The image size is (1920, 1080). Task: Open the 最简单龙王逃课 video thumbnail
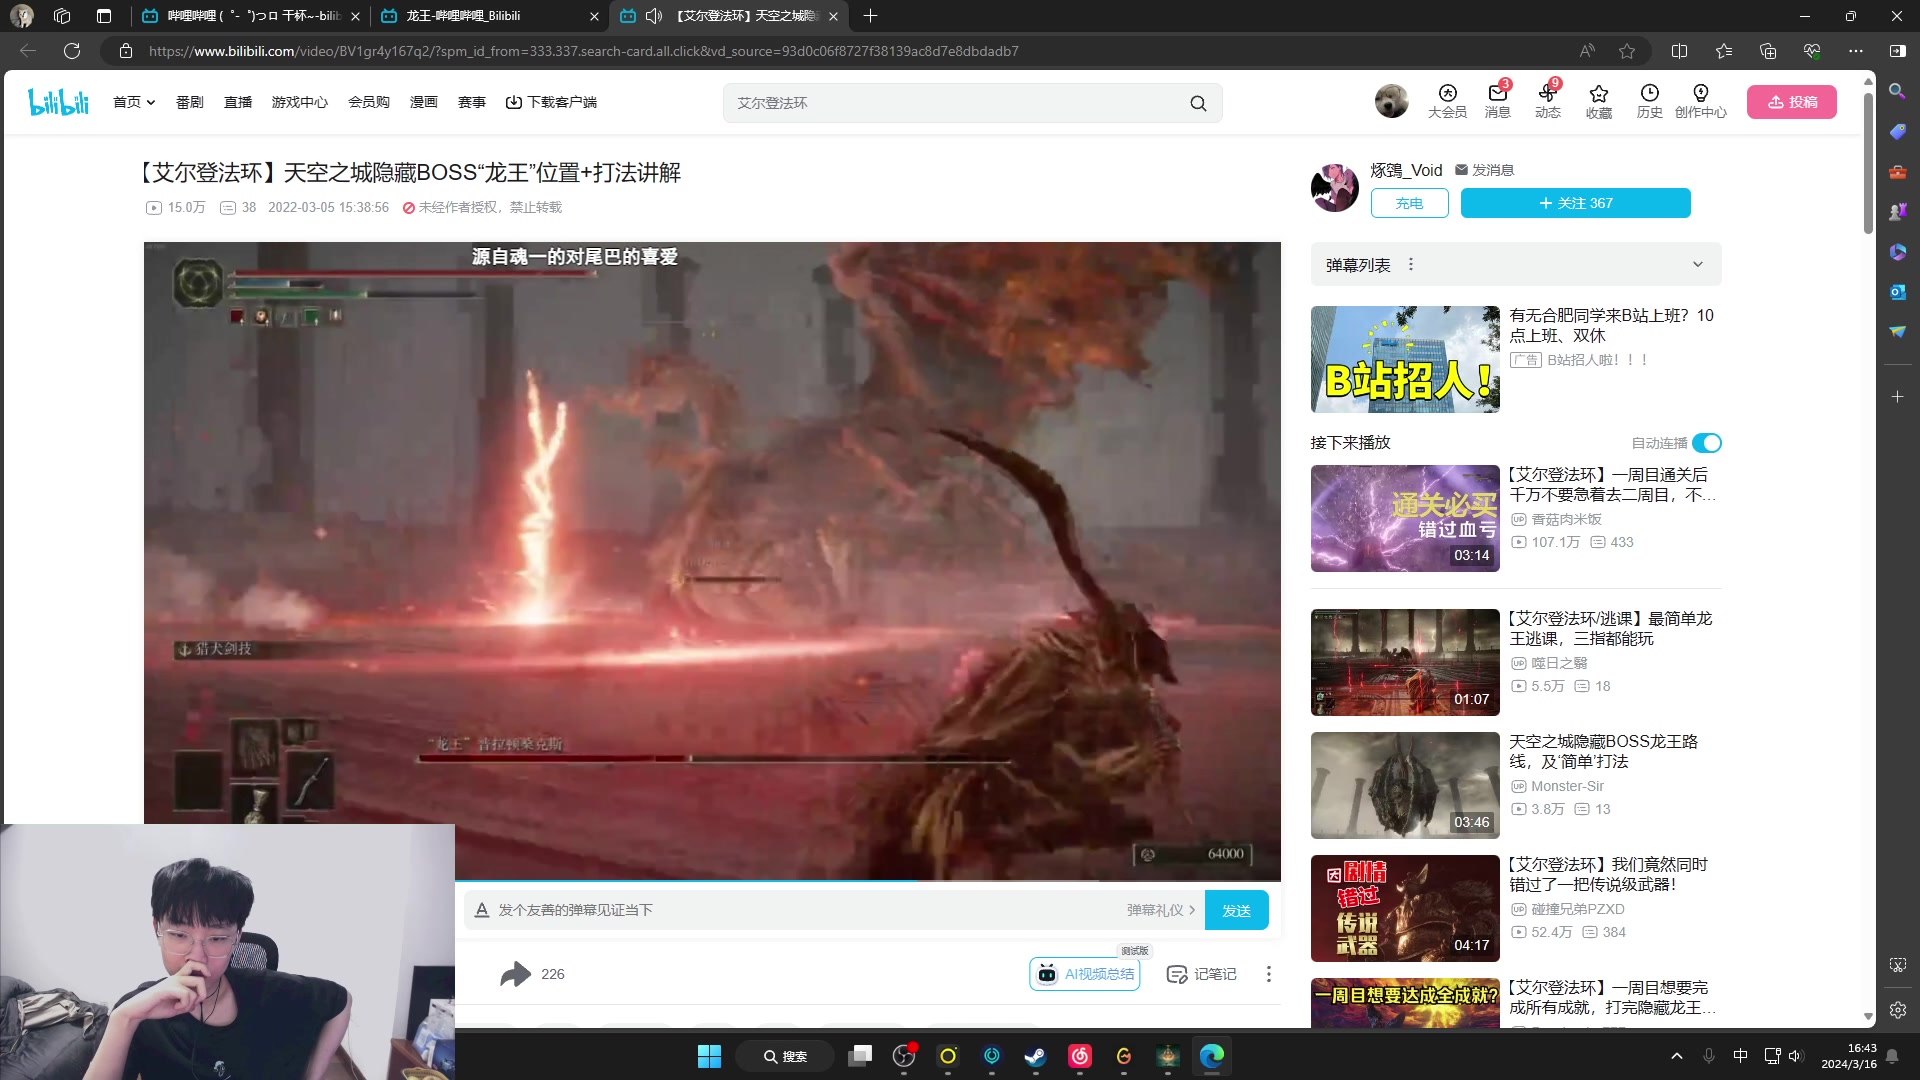coord(1405,662)
